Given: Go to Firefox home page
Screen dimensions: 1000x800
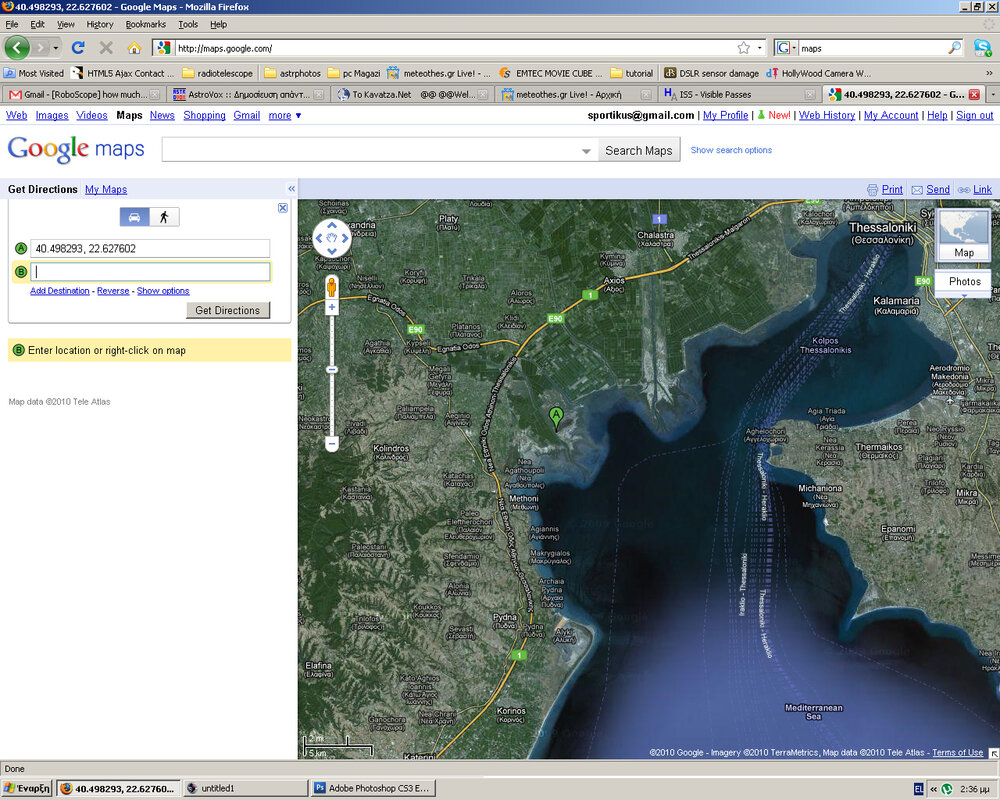Looking at the screenshot, I should 134,47.
